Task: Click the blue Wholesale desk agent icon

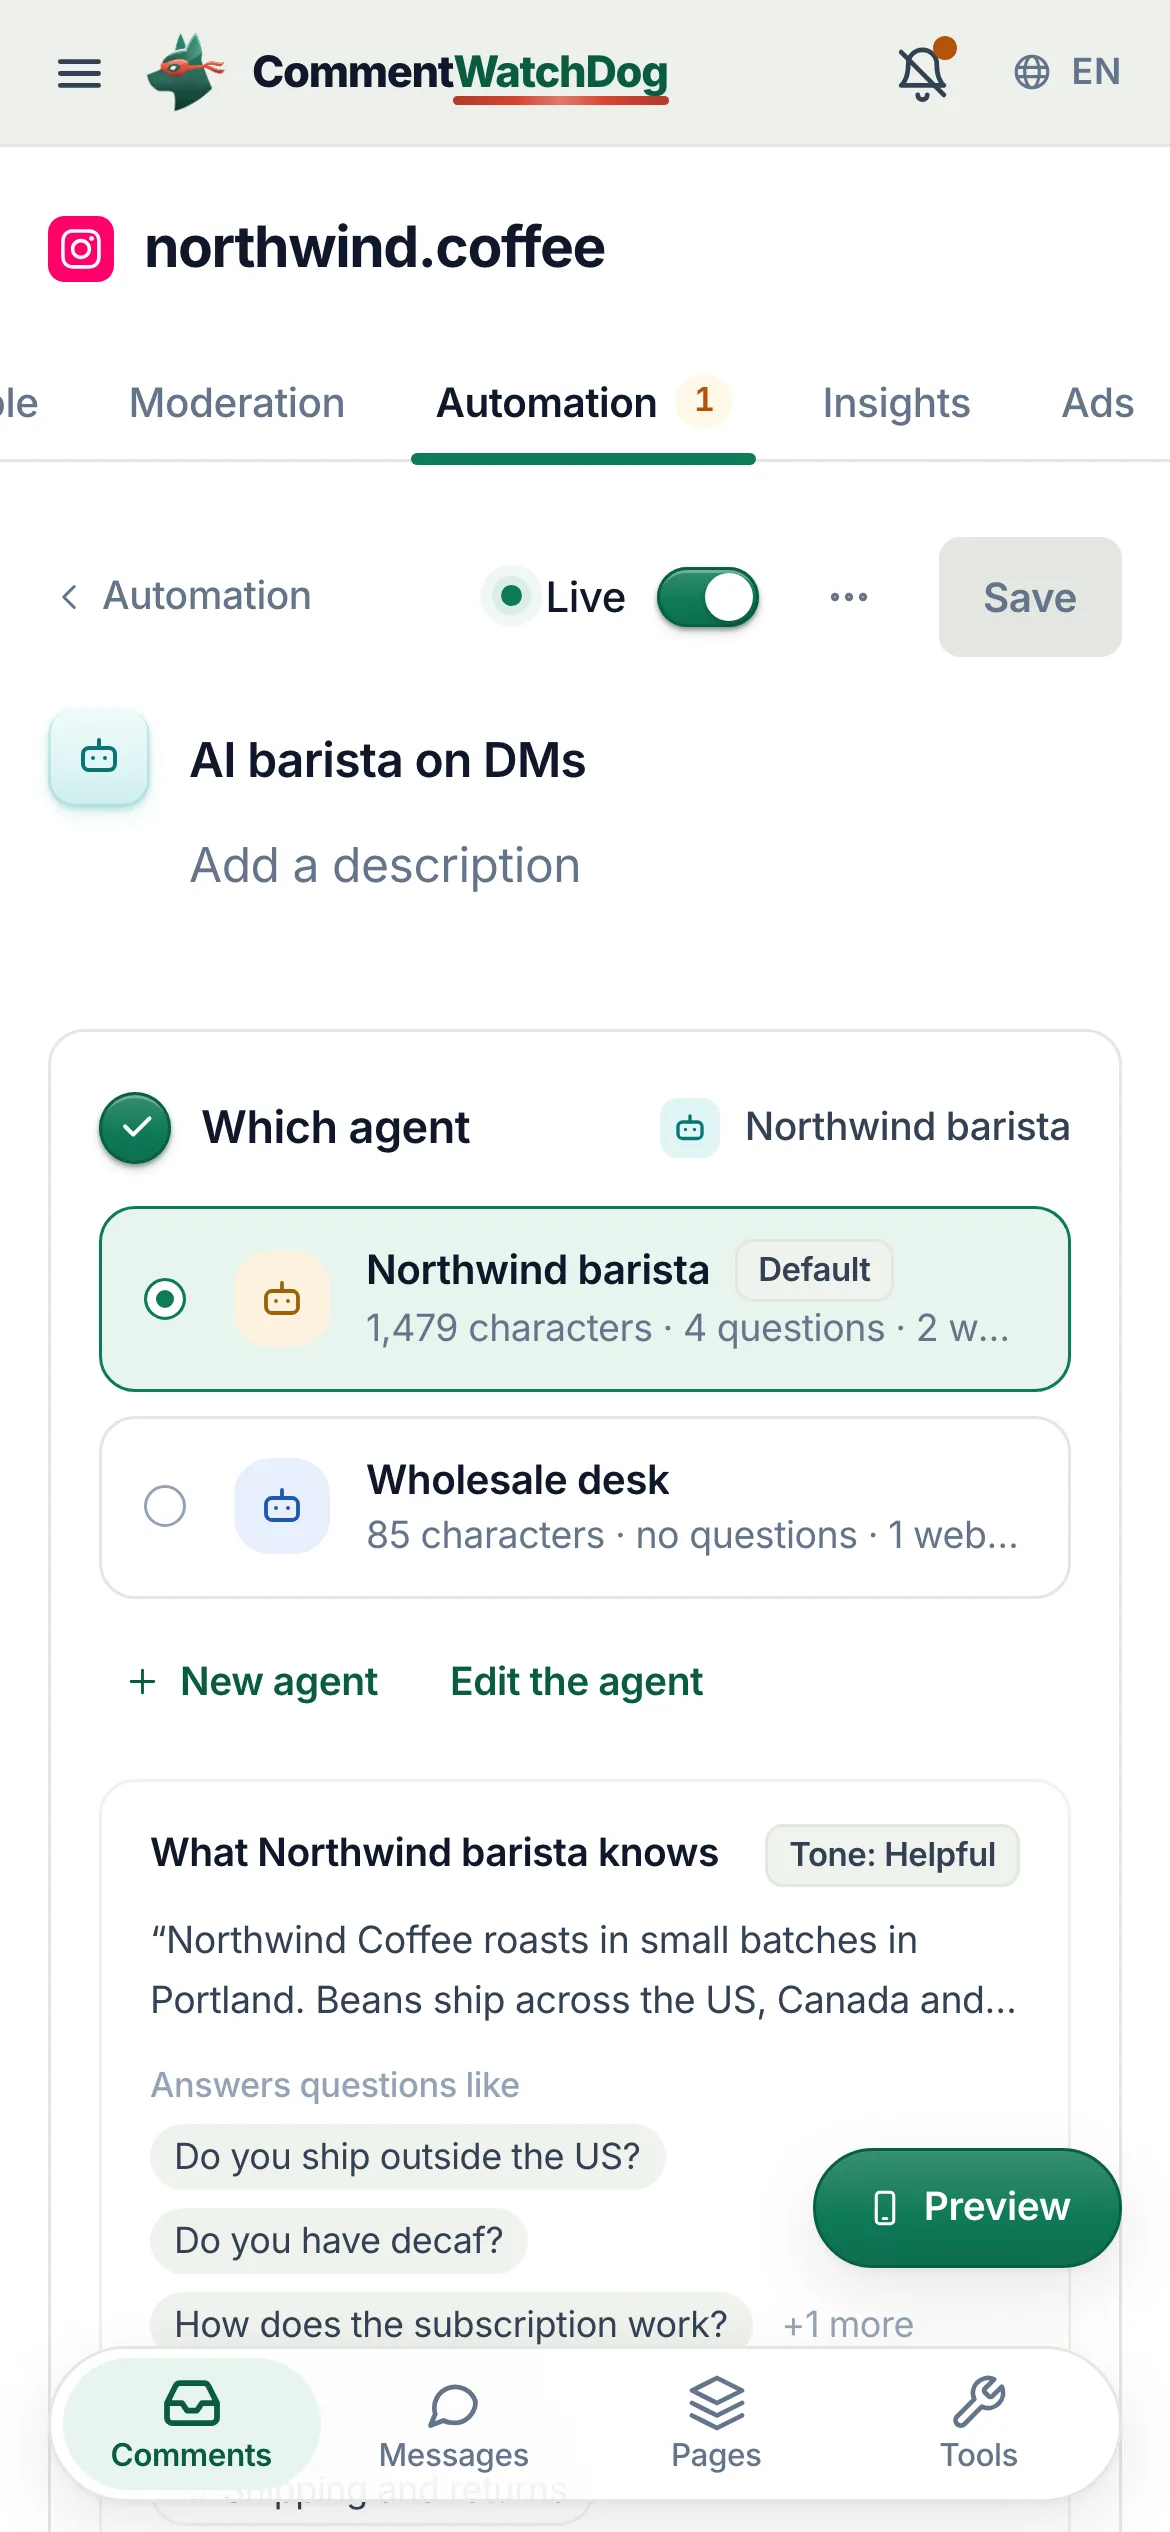Action: pyautogui.click(x=282, y=1506)
